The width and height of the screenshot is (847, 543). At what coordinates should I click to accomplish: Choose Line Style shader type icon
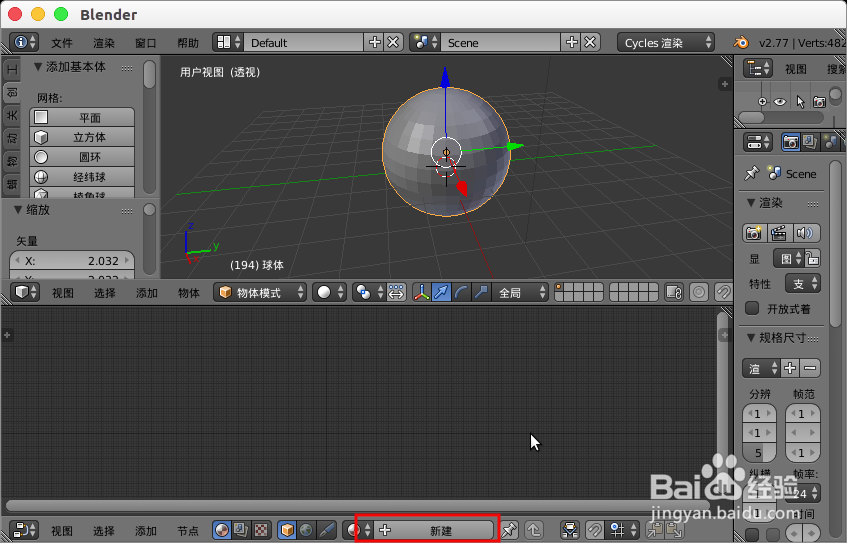[x=326, y=531]
